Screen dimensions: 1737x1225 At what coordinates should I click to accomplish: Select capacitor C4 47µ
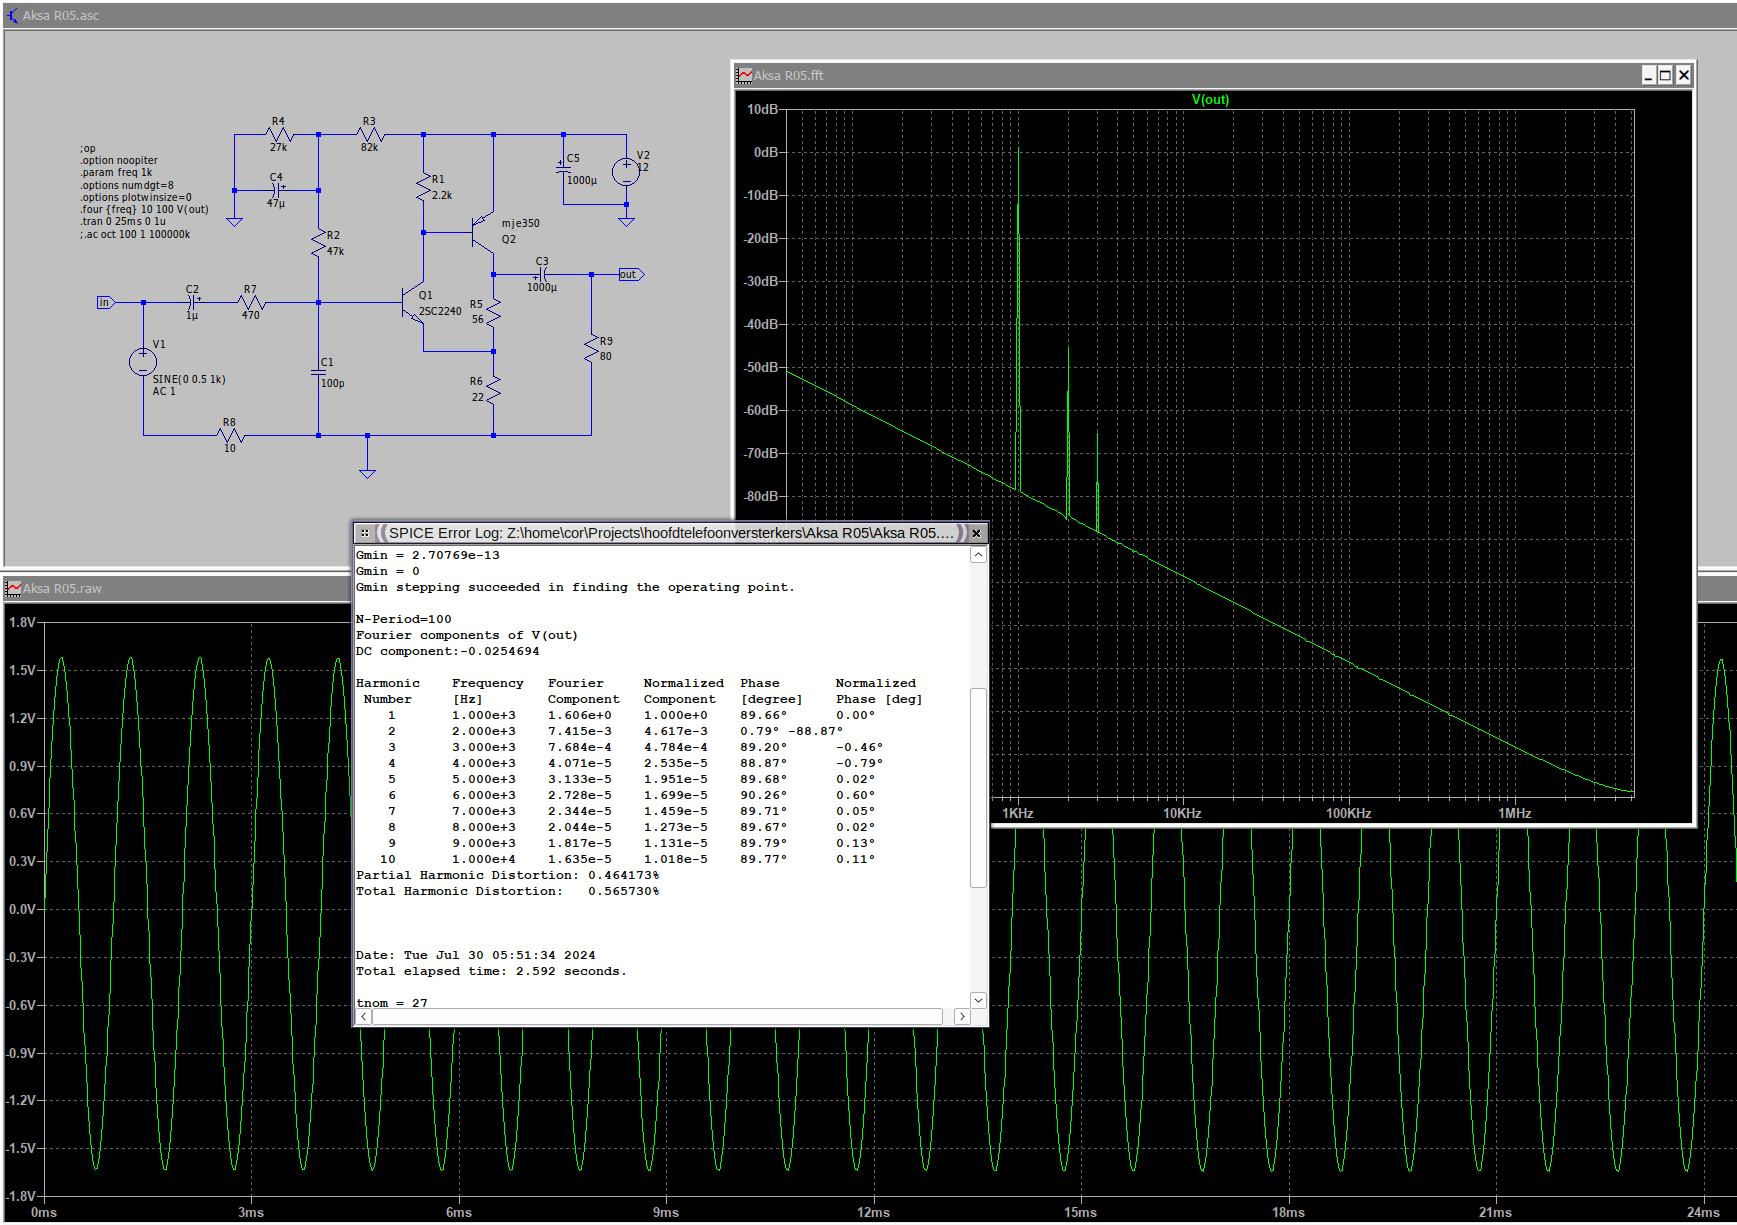pos(277,190)
